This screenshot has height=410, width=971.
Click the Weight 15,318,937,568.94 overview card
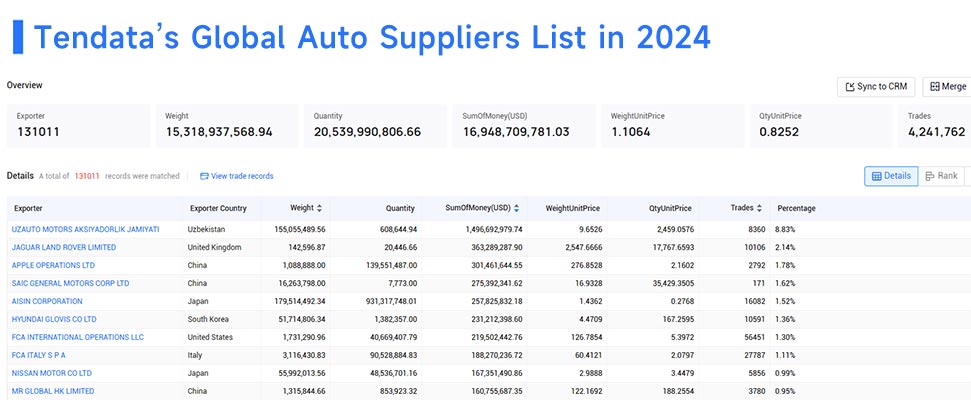pyautogui.click(x=227, y=126)
